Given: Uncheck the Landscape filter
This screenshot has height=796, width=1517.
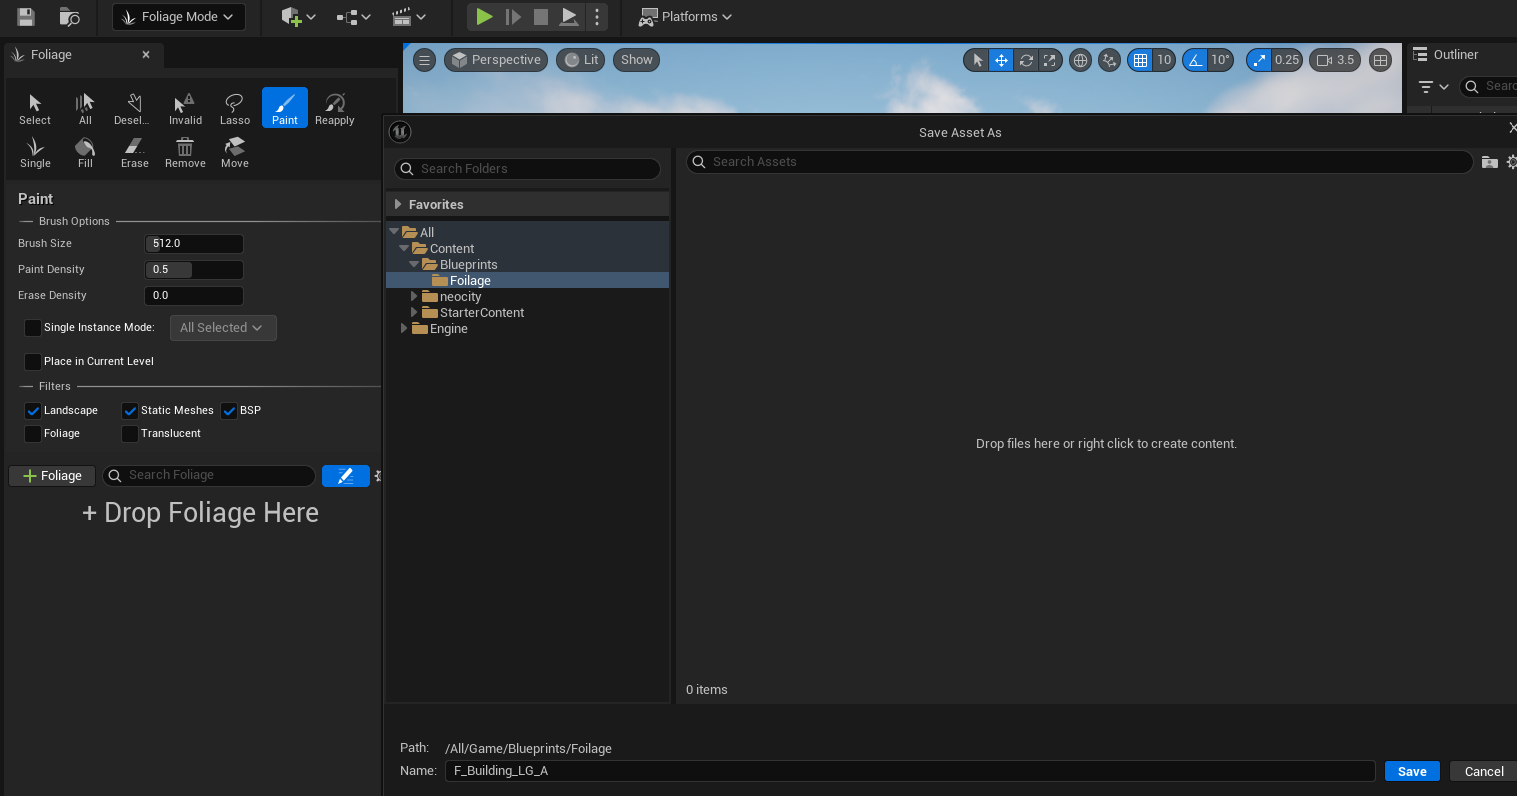Looking at the screenshot, I should click(33, 411).
